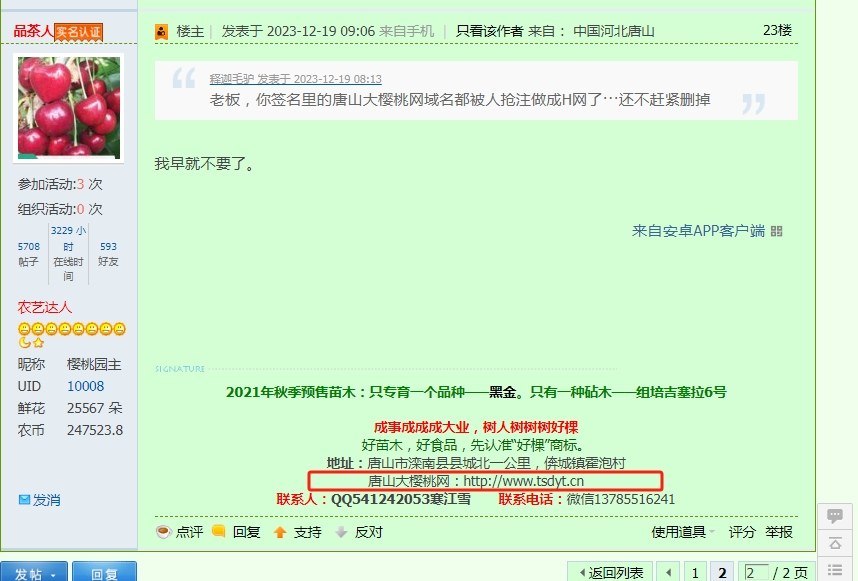
Task: Click the scroll-to-top arrow icon
Action: point(835,543)
